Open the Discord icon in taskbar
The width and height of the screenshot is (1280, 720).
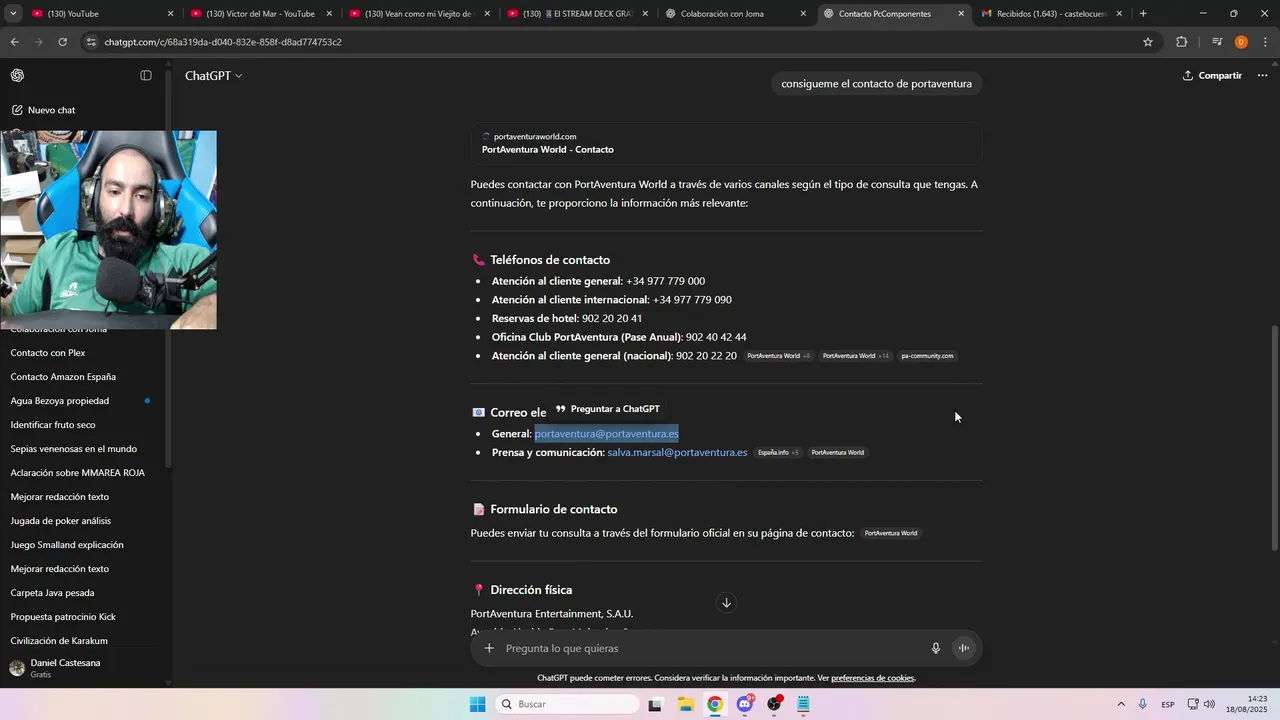[x=745, y=704]
